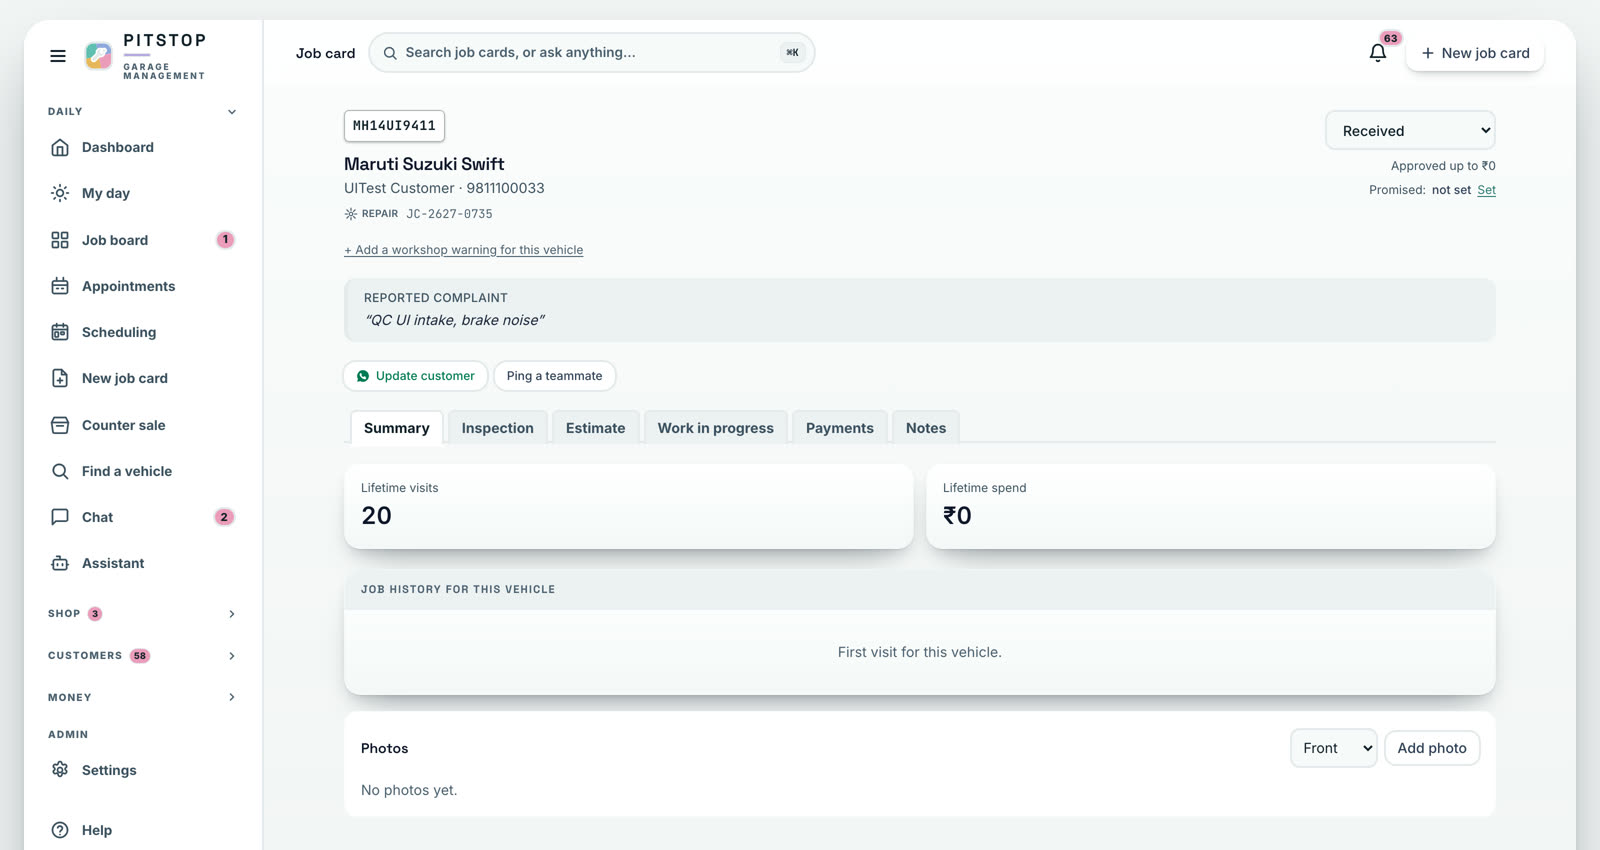
Task: Open Job board grid icon
Action: 60,240
